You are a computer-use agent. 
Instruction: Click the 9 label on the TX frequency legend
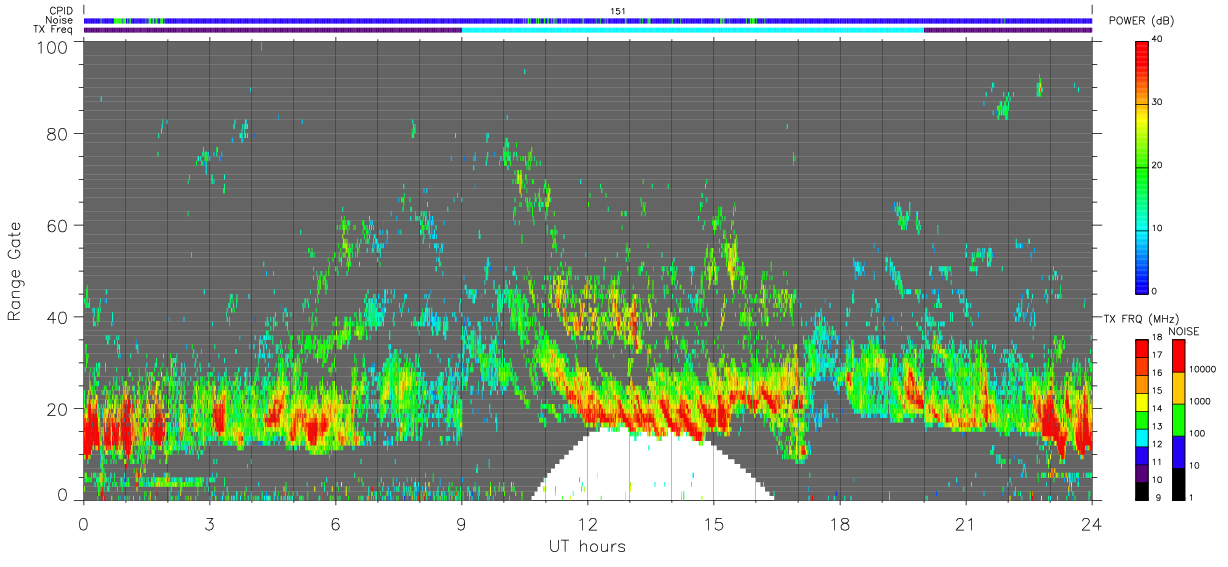click(1157, 498)
